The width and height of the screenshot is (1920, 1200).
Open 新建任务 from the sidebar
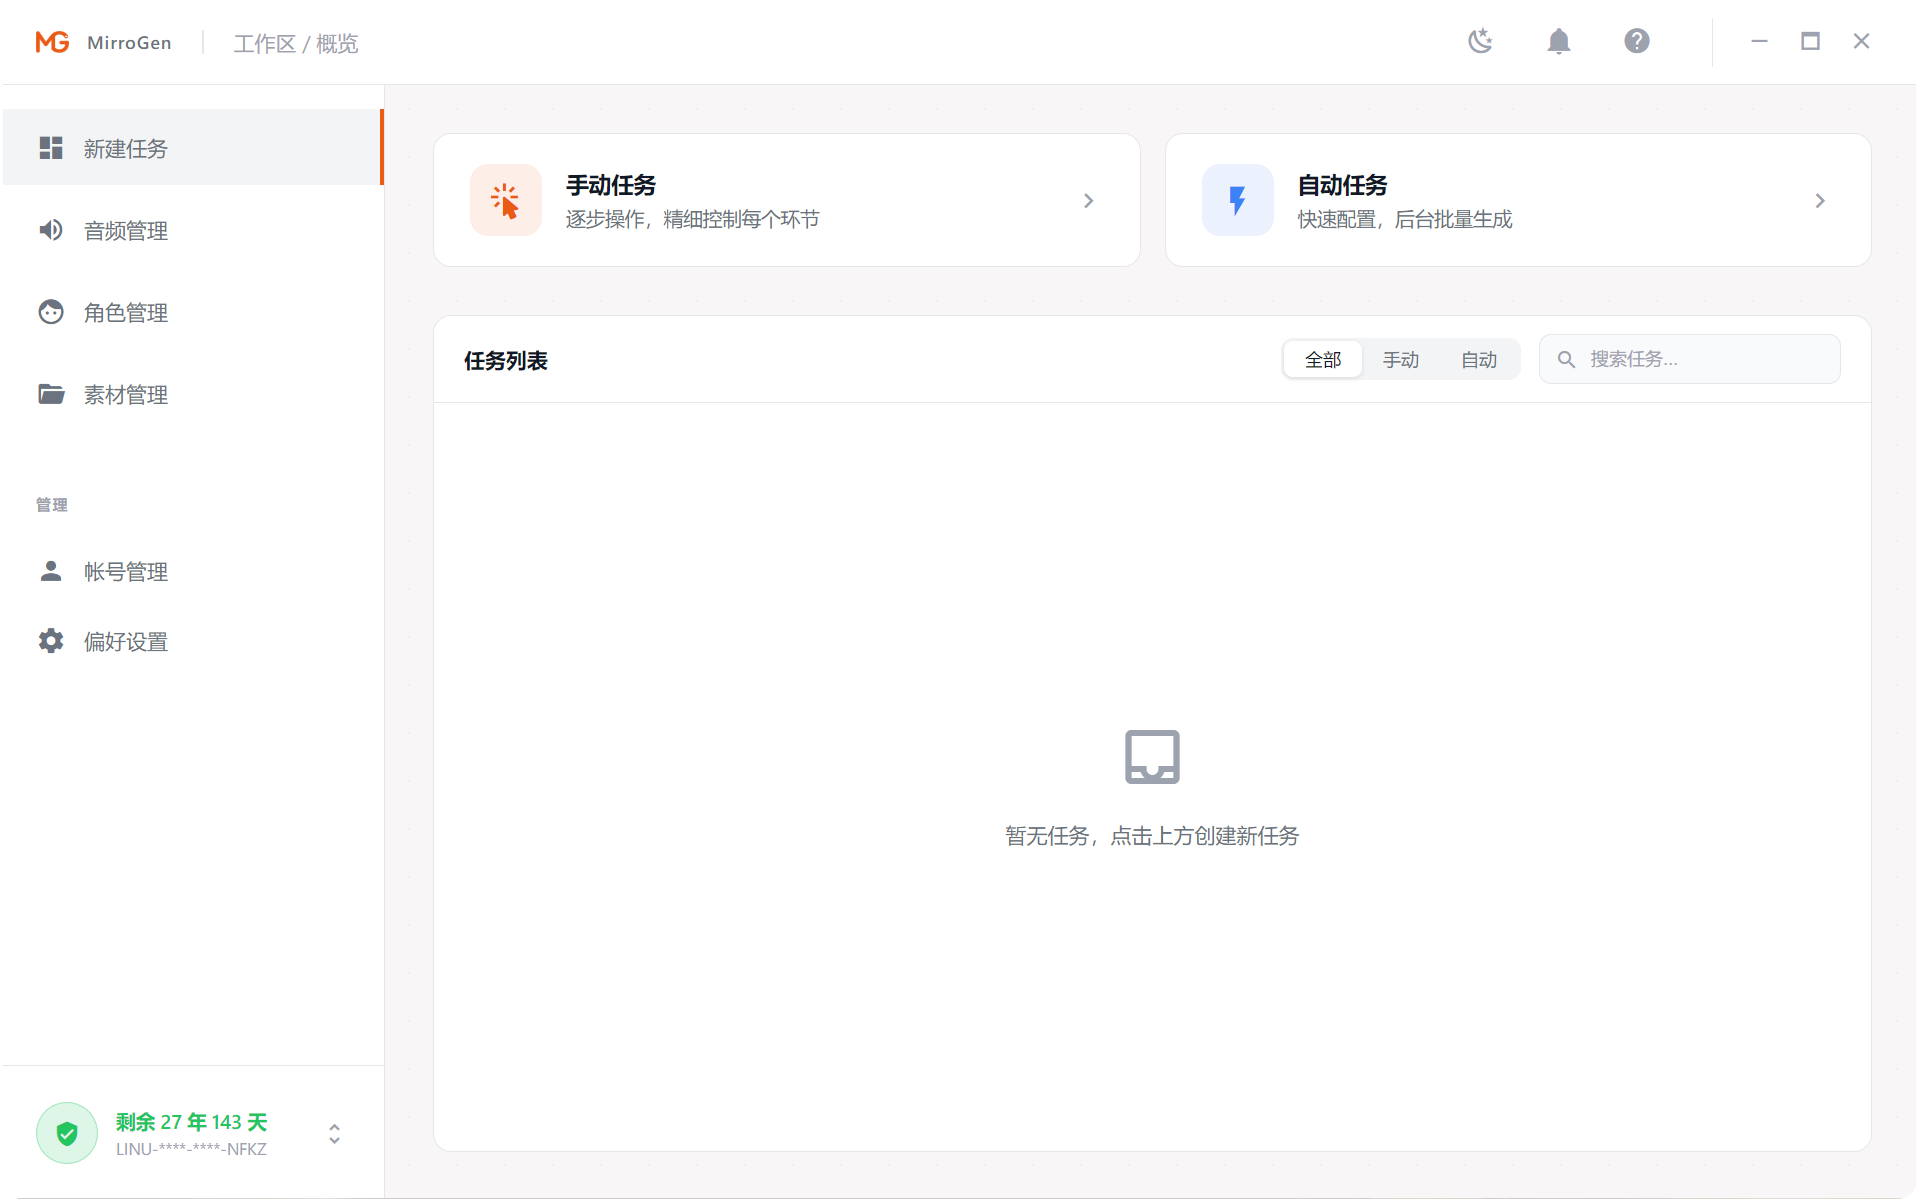tap(125, 148)
